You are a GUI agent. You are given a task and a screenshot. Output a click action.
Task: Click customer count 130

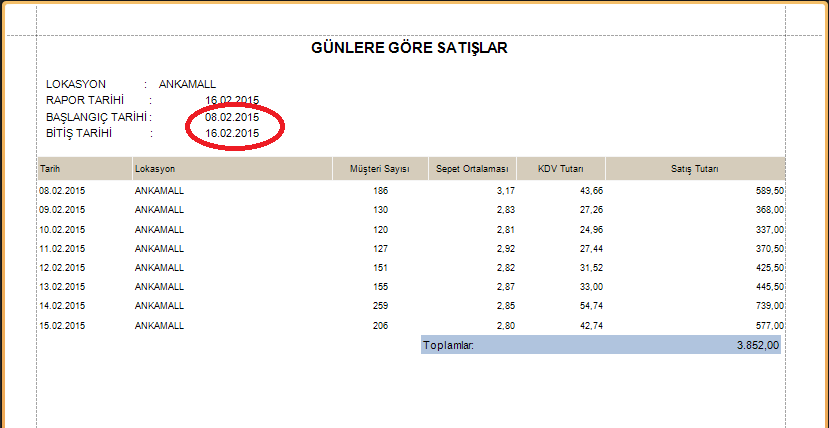point(380,210)
